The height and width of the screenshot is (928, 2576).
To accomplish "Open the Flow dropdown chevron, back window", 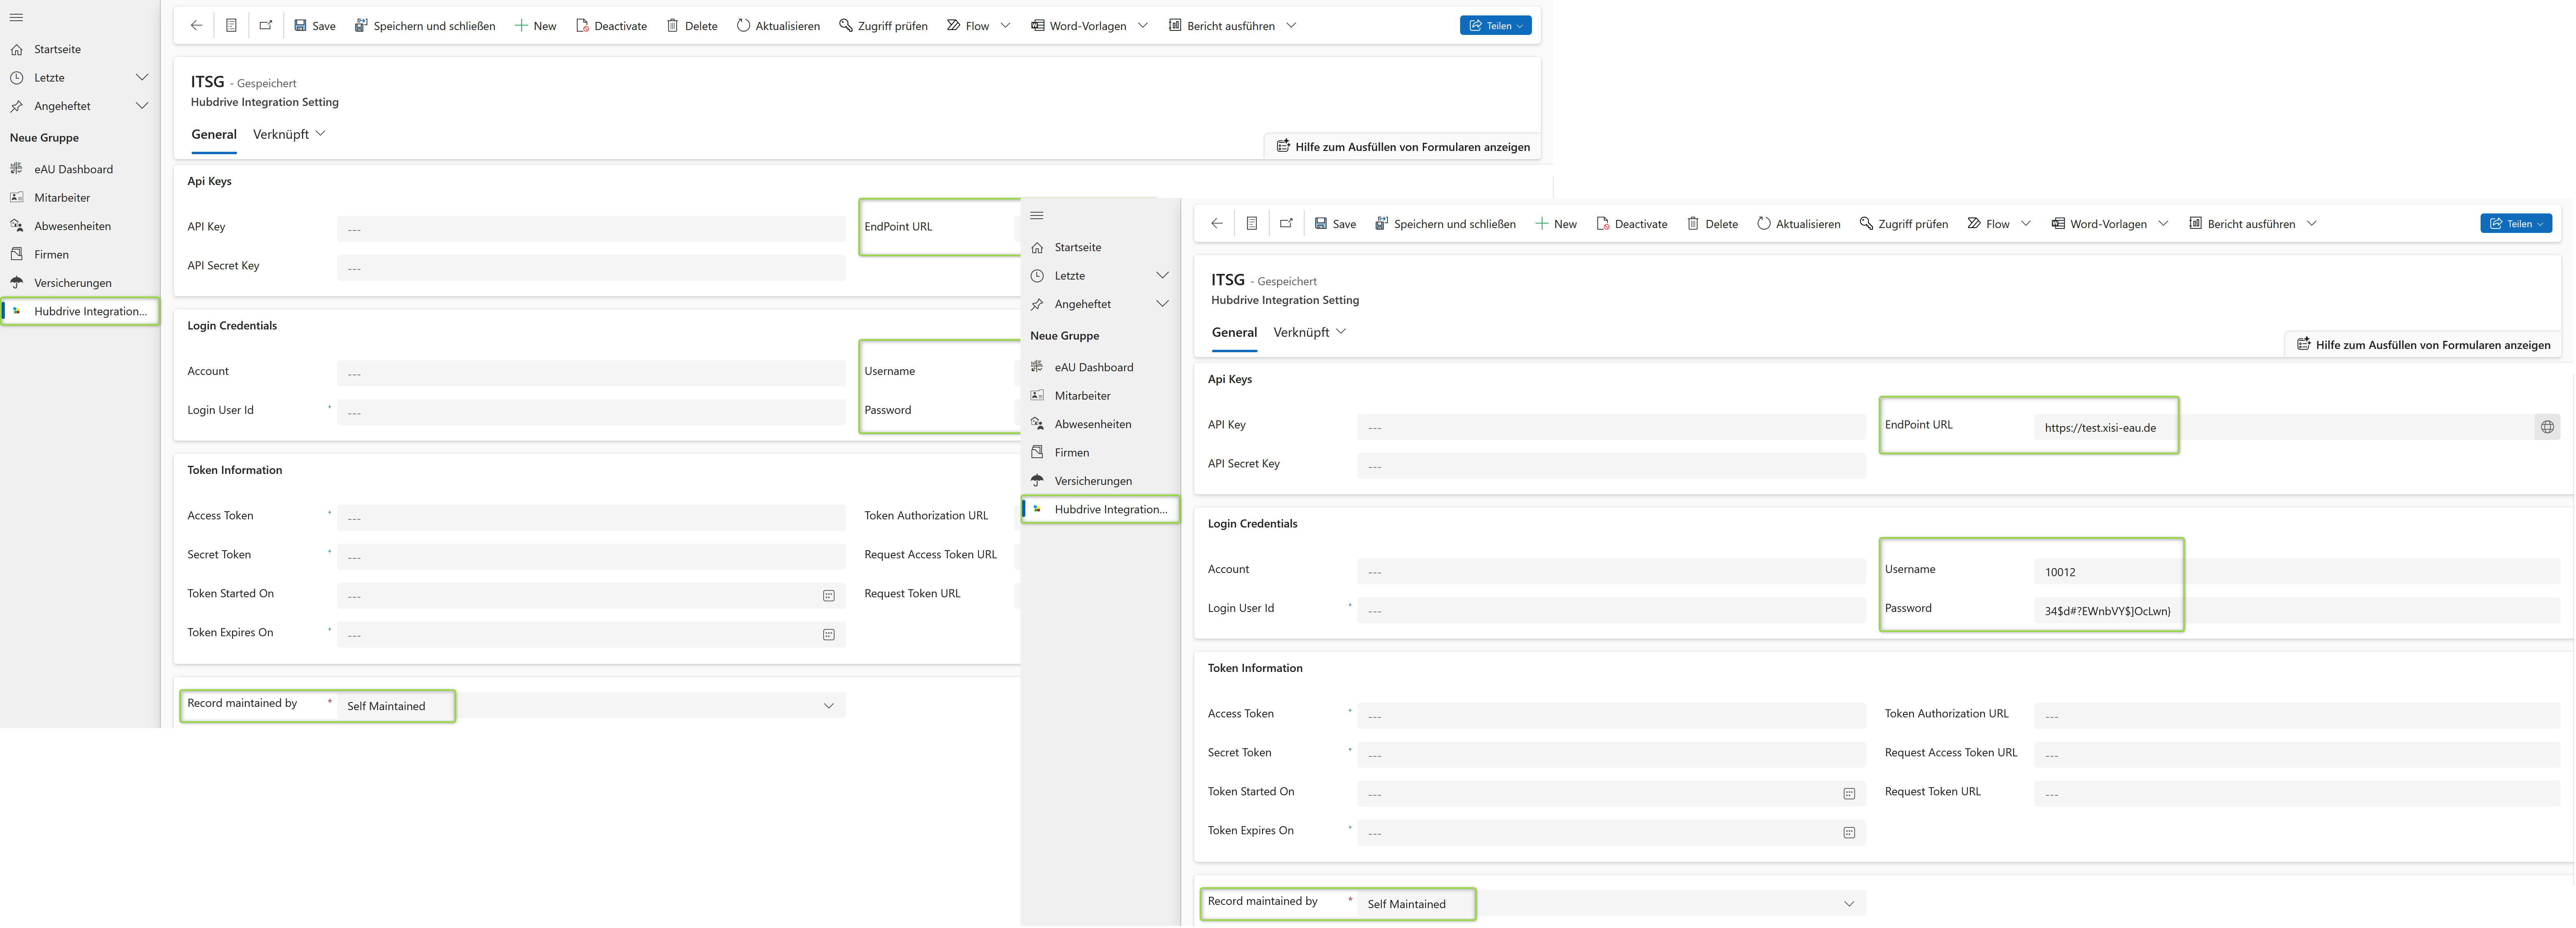I will click(1005, 26).
